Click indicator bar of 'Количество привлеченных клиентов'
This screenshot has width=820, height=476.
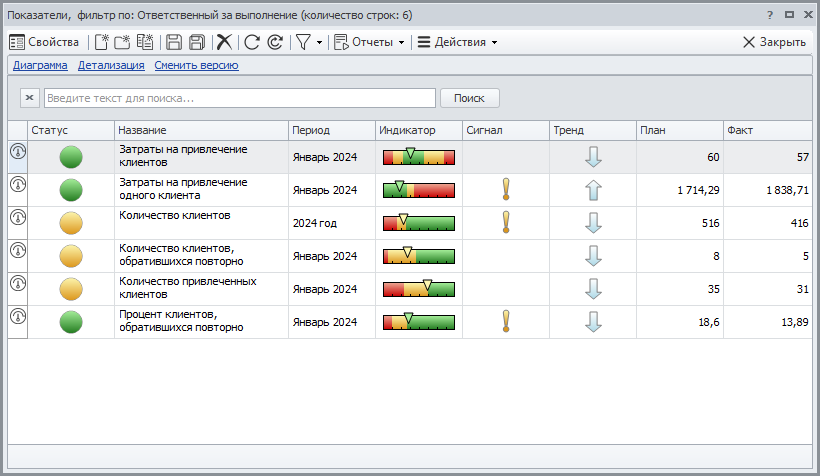tap(419, 289)
